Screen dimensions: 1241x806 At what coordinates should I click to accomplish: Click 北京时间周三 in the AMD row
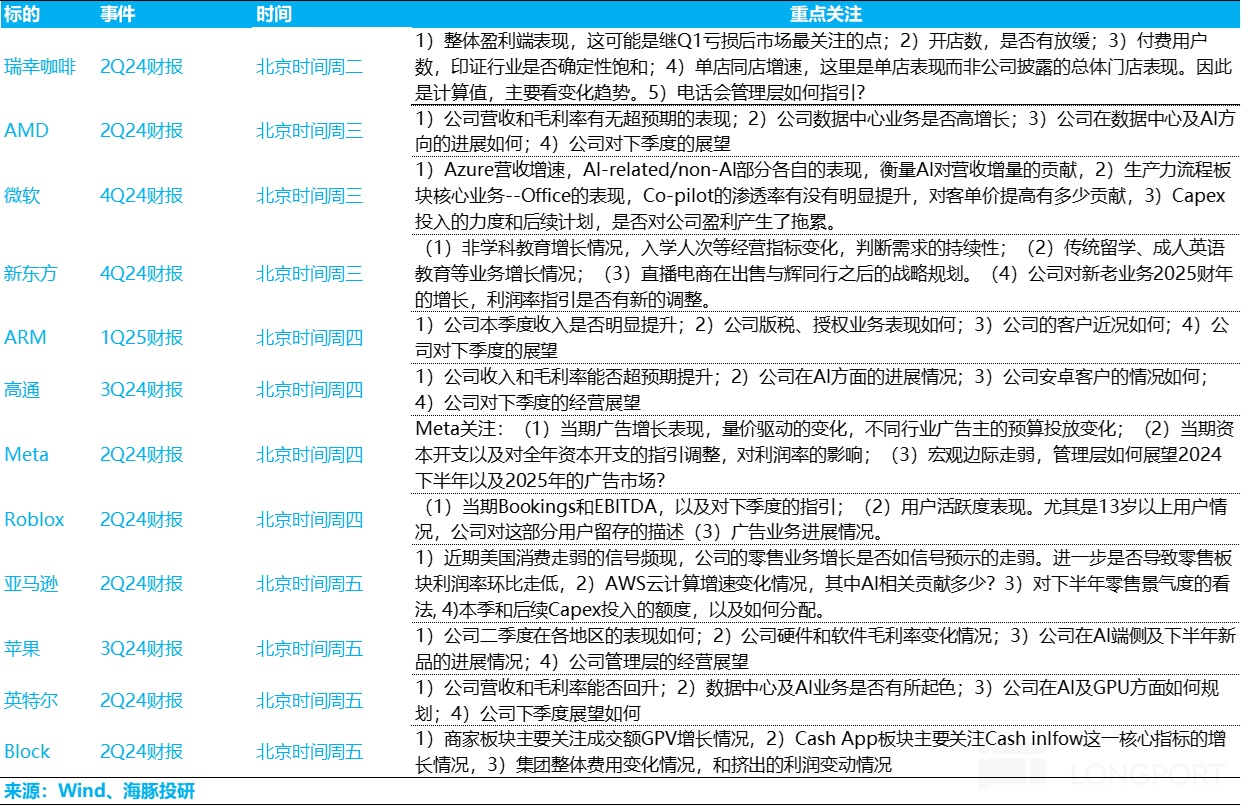pyautogui.click(x=310, y=131)
